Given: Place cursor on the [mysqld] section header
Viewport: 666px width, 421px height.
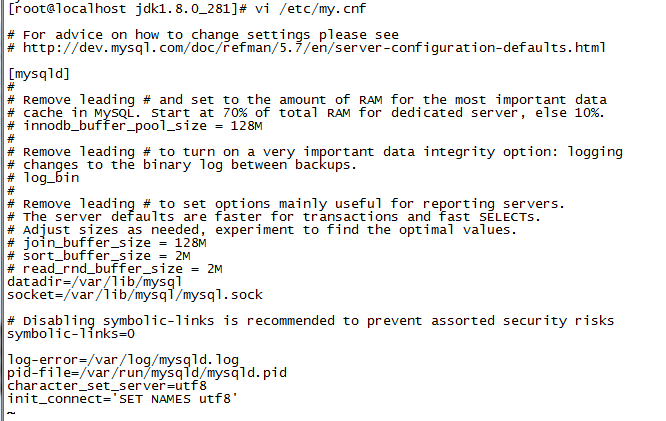Looking at the screenshot, I should click(38, 74).
